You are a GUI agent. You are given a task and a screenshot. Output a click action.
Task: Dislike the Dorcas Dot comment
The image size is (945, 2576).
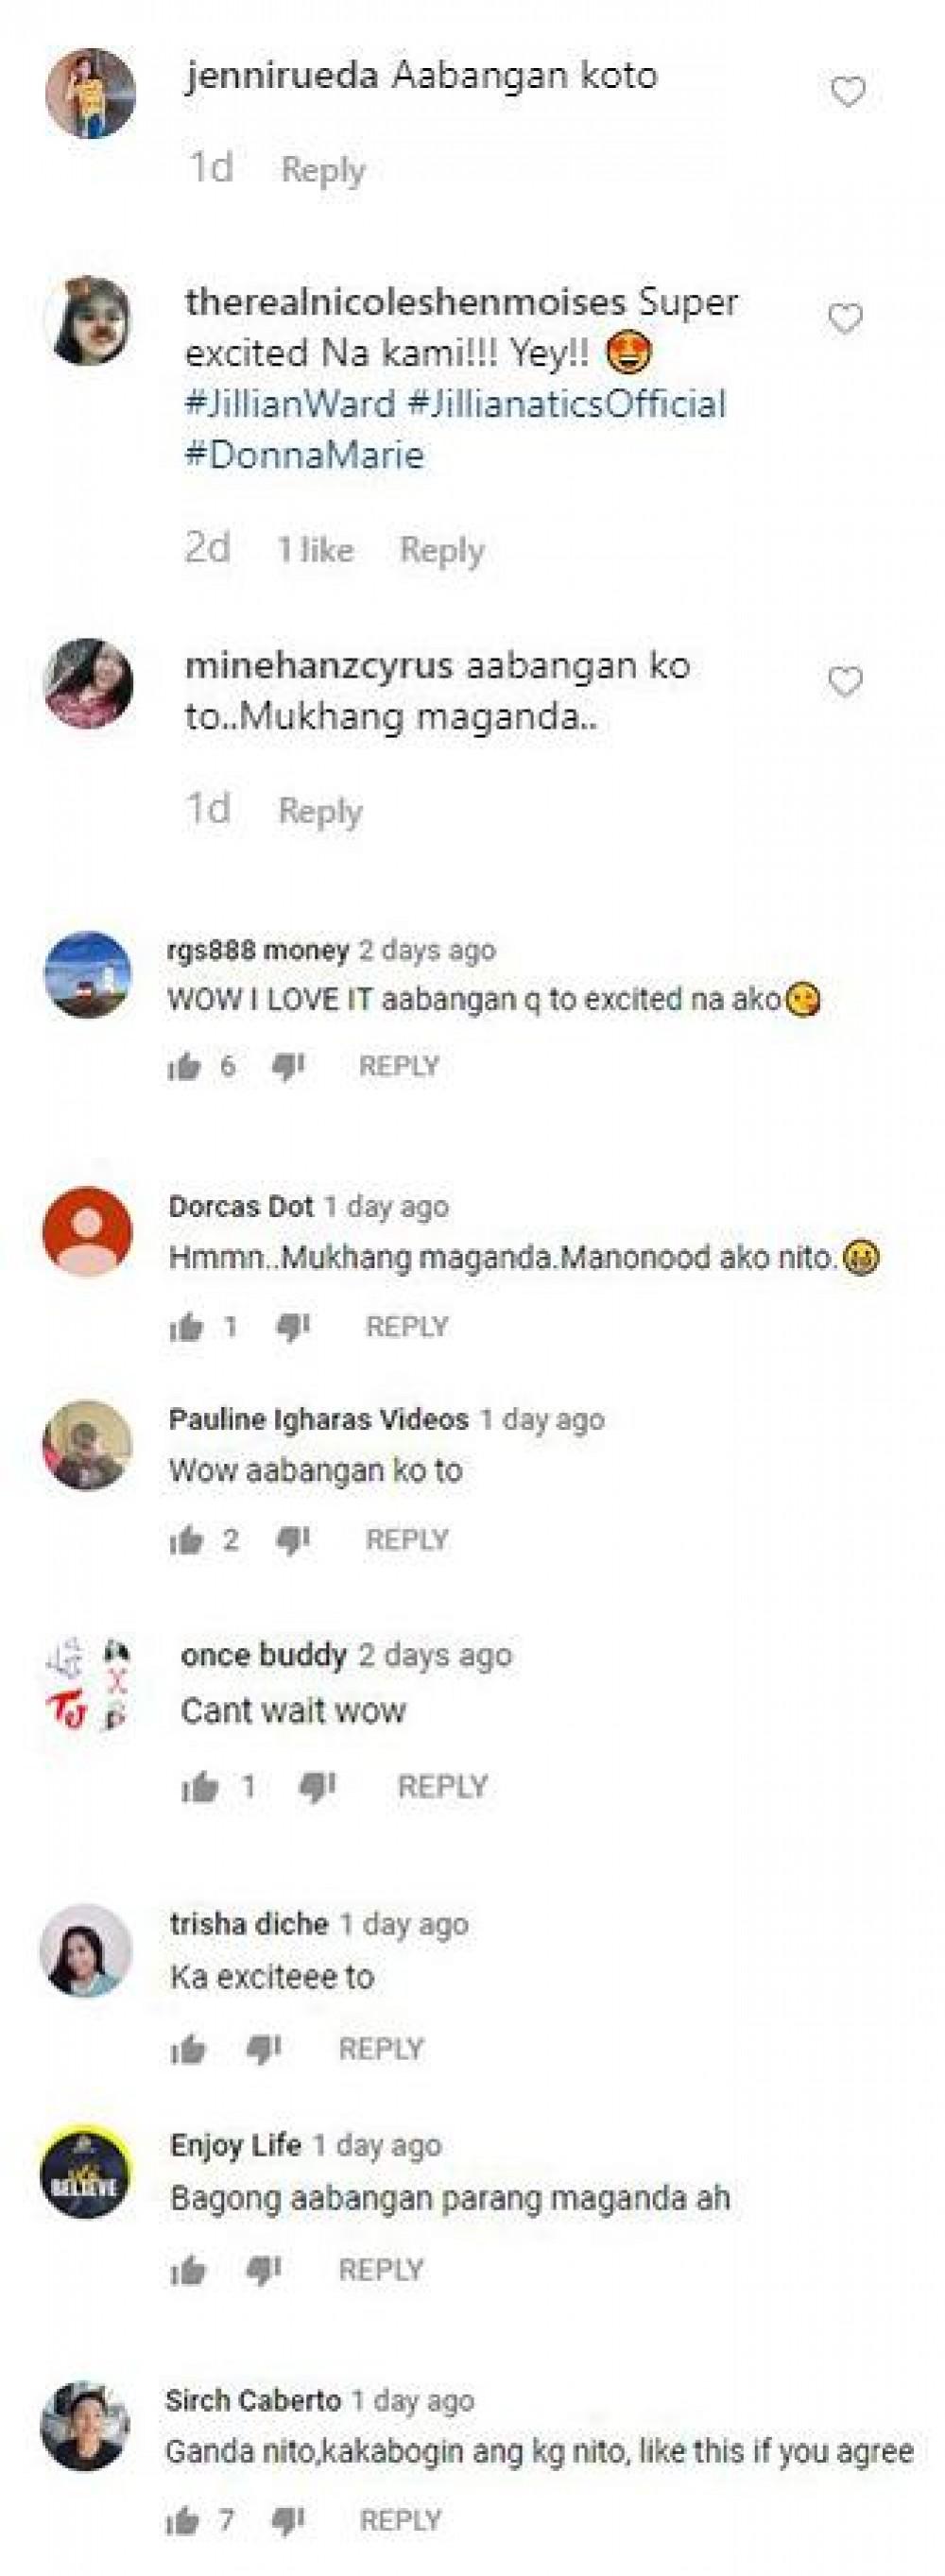[293, 1327]
